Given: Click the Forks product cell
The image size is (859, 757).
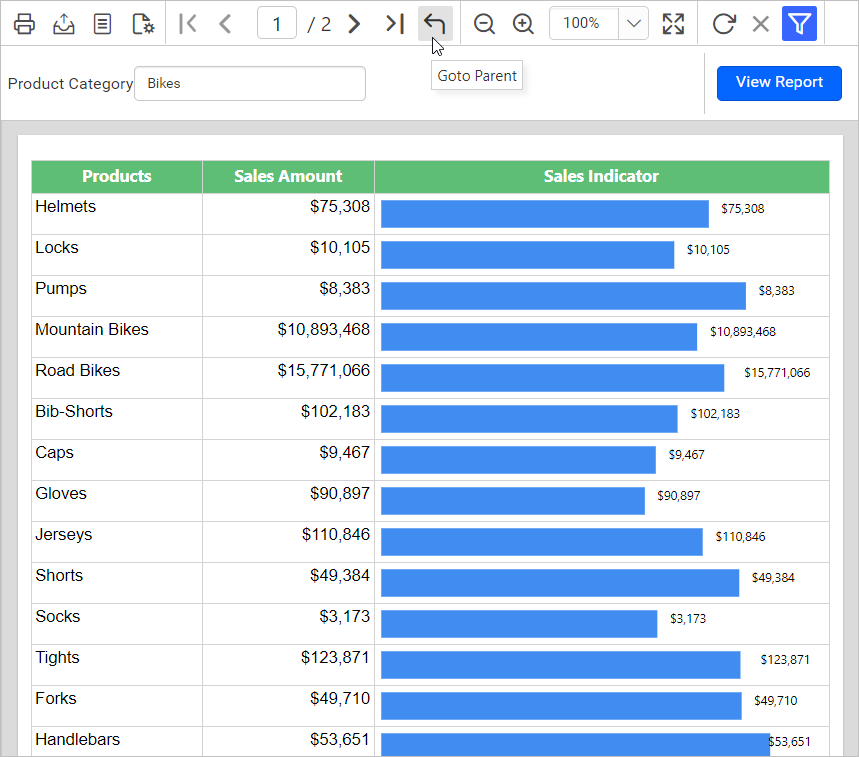Looking at the screenshot, I should pos(117,707).
